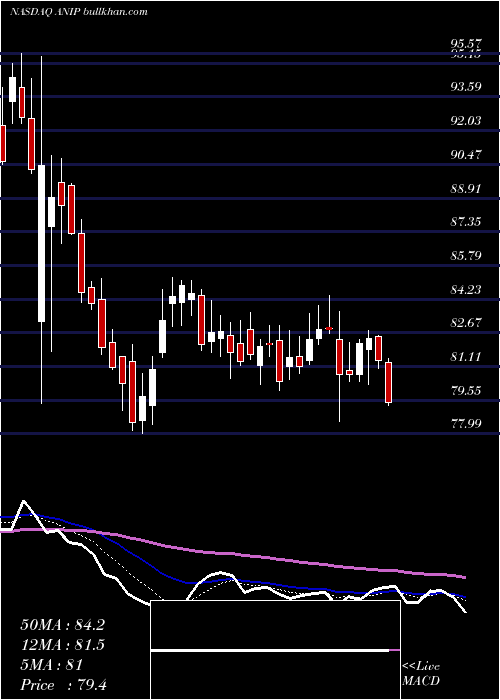Click the 5MA : 81 readout
This screenshot has width=500, height=700.
(x=52, y=665)
